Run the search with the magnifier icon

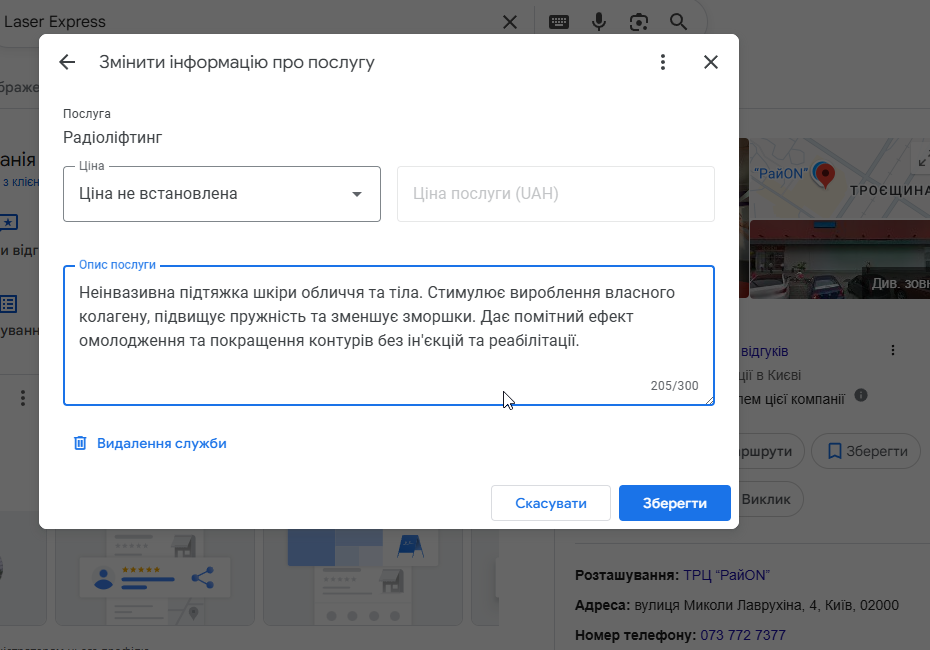678,22
